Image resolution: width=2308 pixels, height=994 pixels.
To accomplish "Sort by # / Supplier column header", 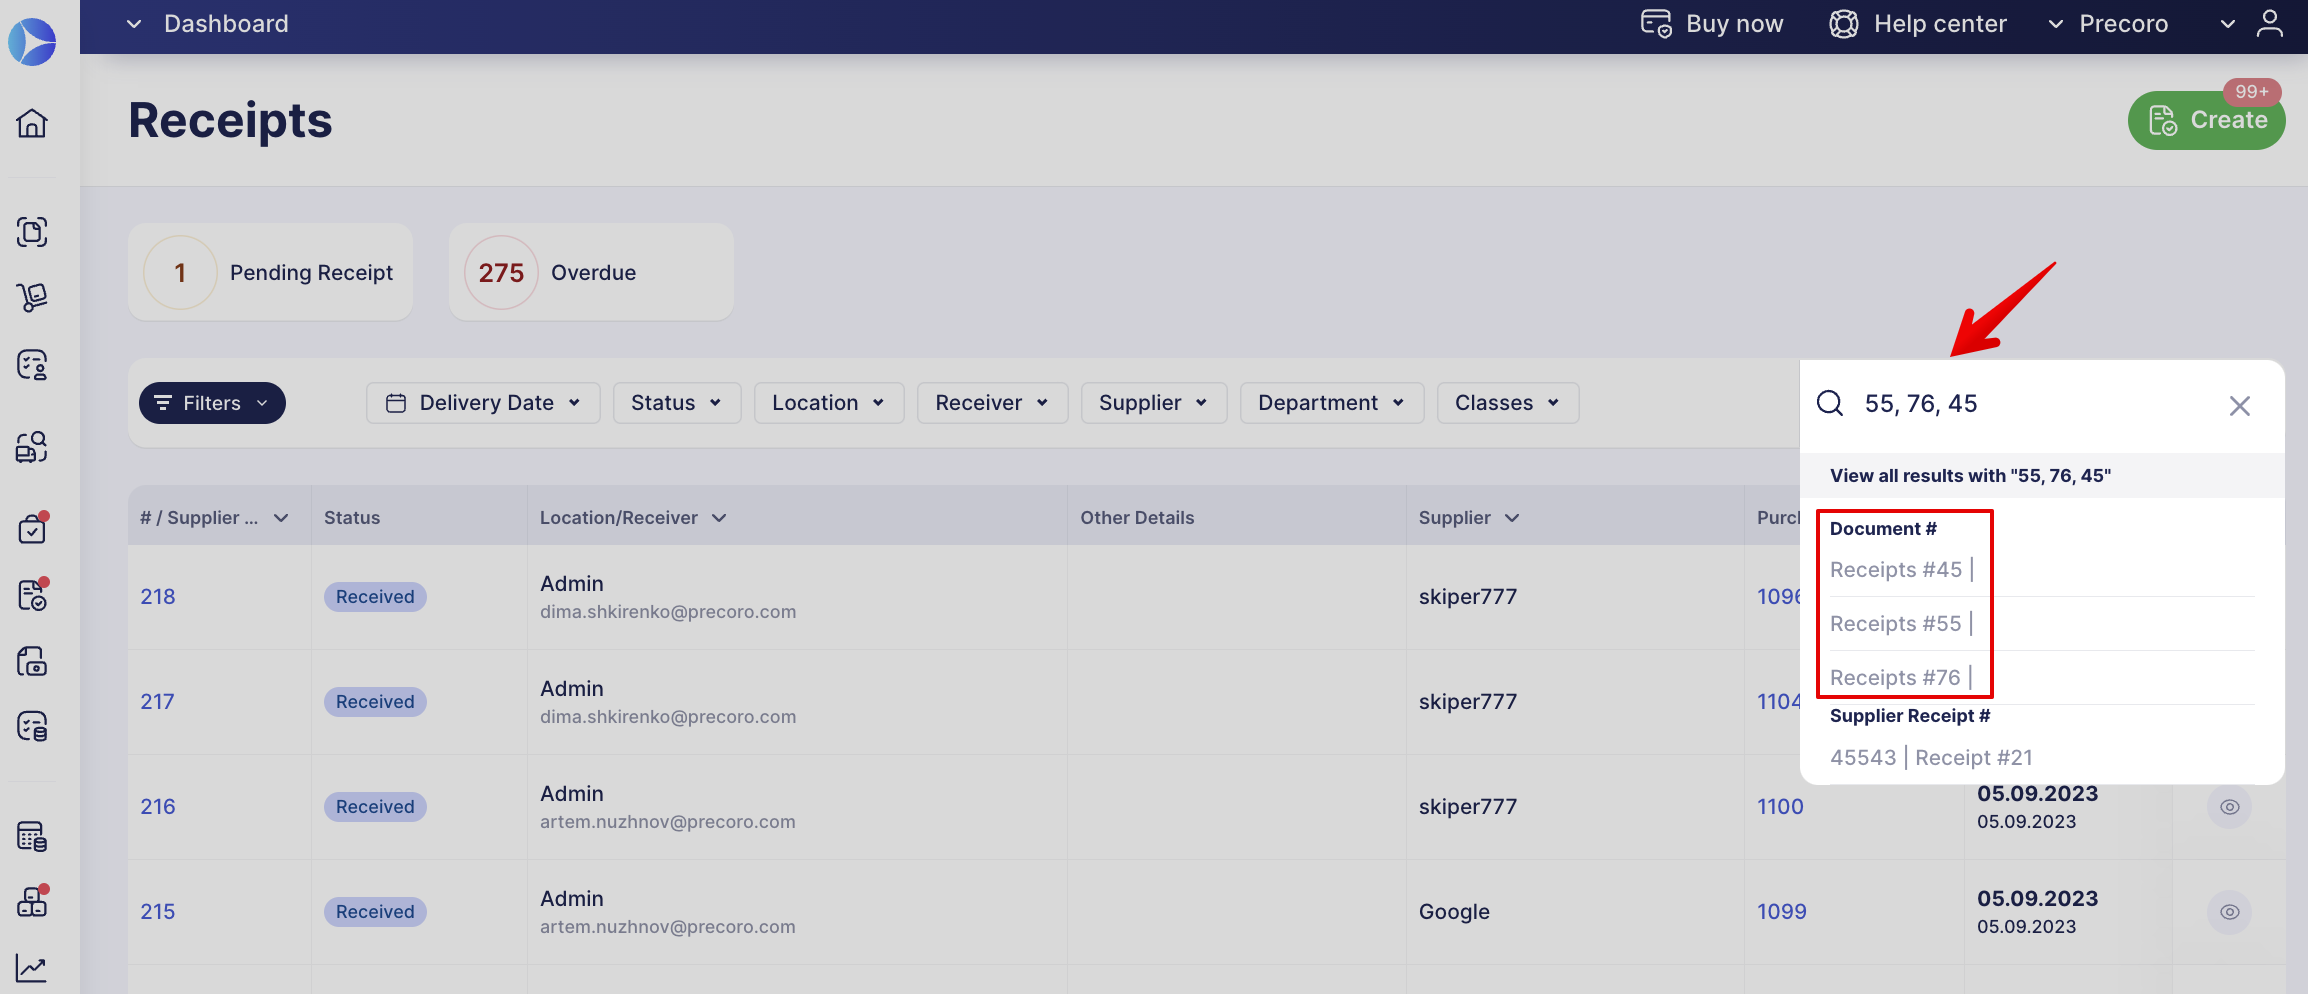I will [x=214, y=518].
